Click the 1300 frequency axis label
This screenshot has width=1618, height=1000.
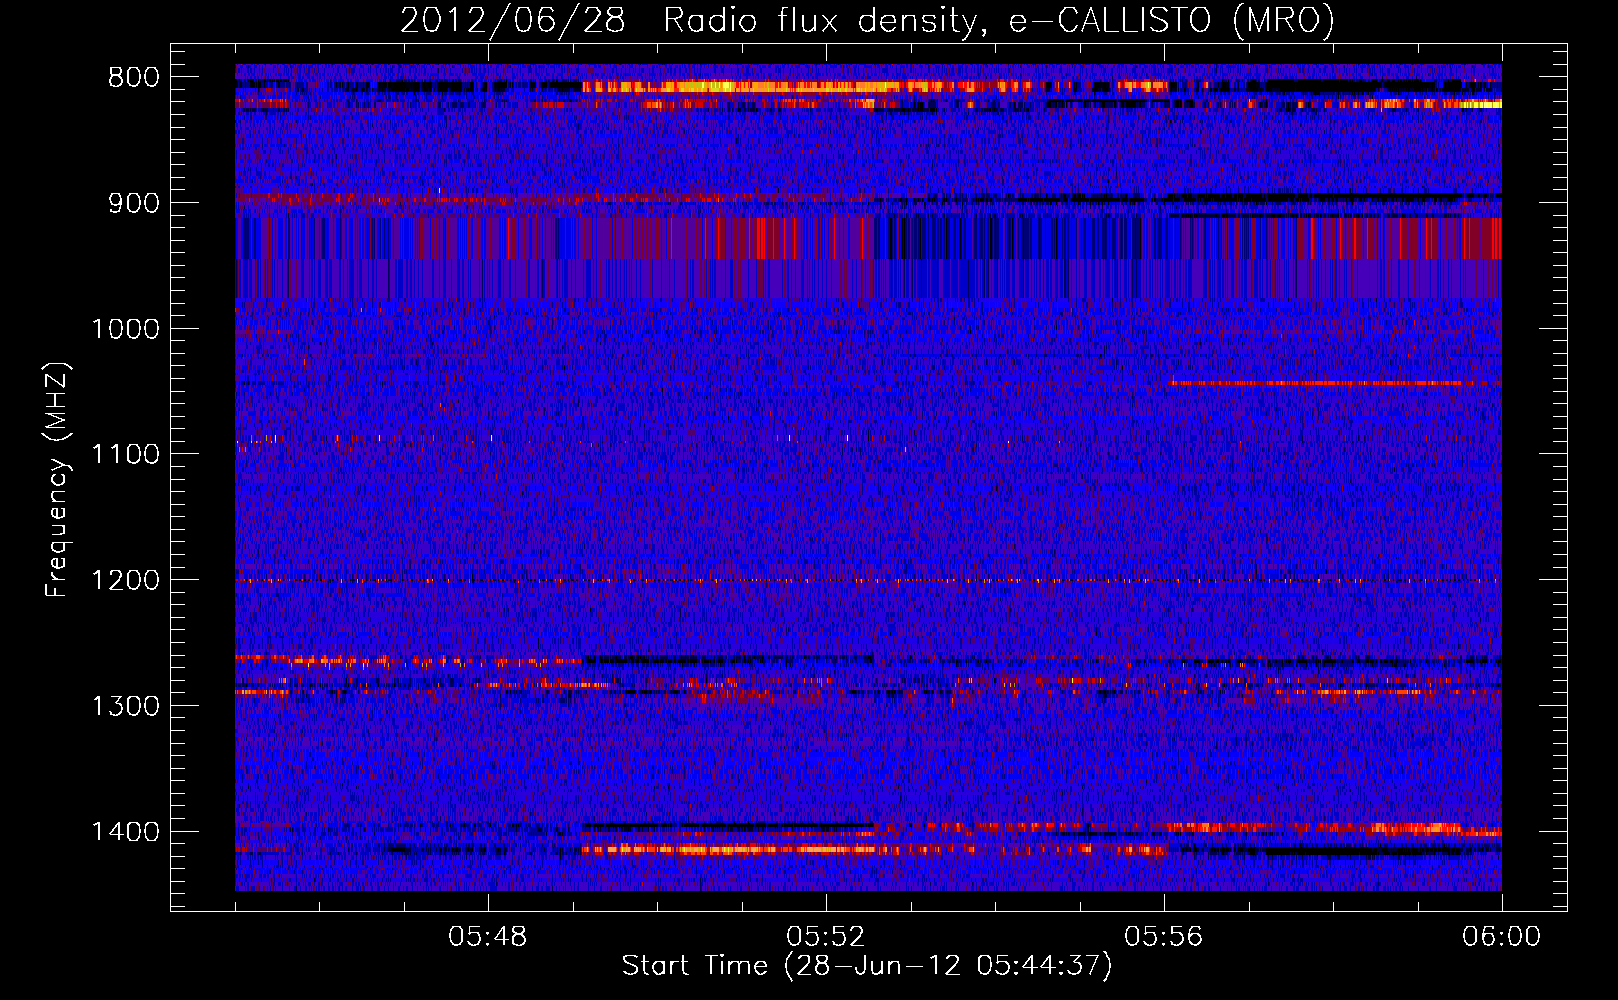click(125, 707)
